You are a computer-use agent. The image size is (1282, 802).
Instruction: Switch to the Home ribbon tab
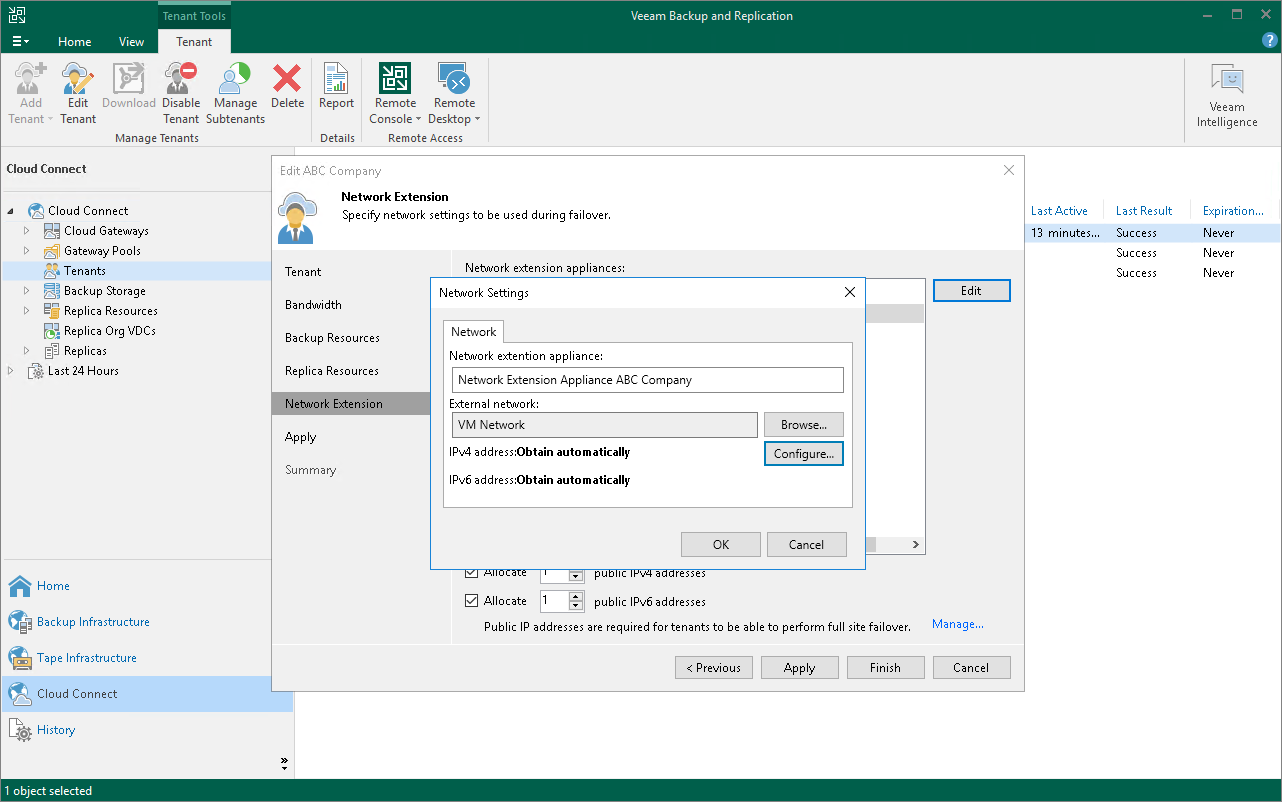click(74, 42)
